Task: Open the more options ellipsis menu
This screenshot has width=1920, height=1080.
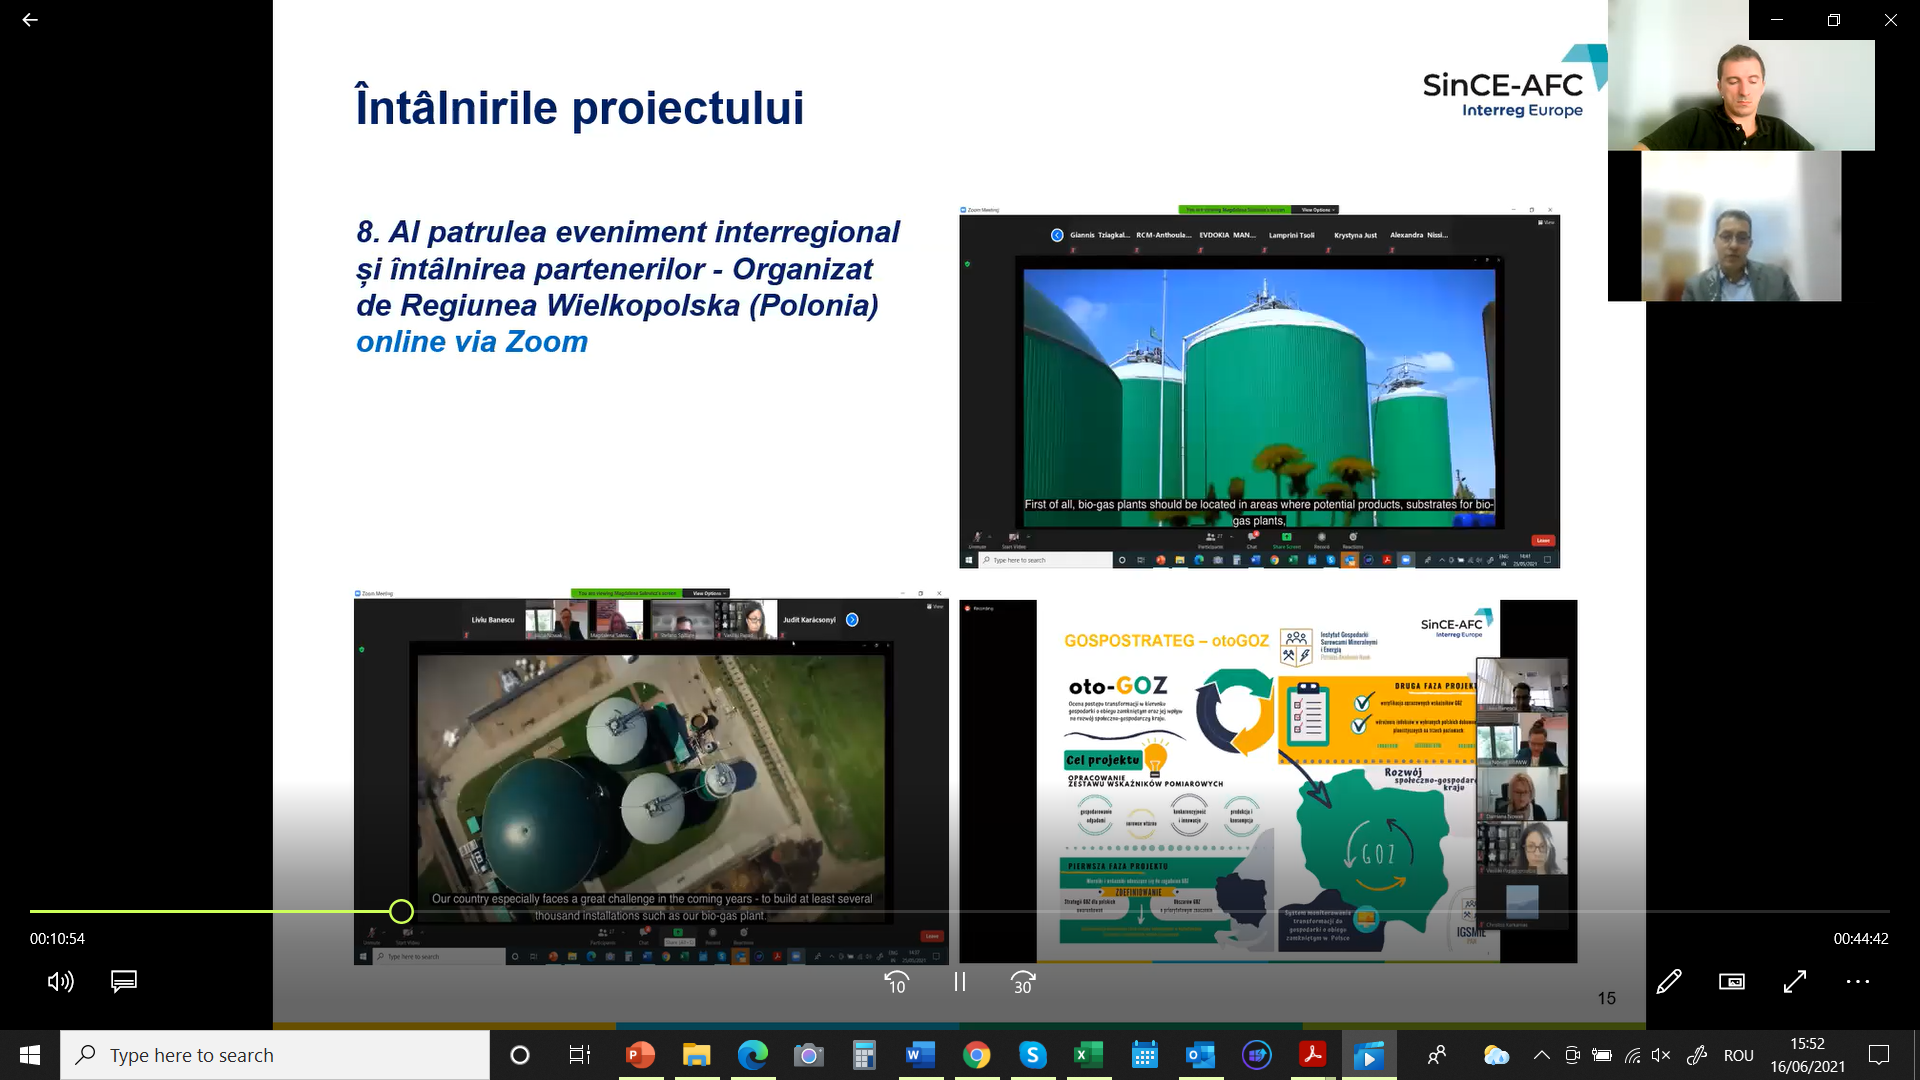Action: point(1858,982)
